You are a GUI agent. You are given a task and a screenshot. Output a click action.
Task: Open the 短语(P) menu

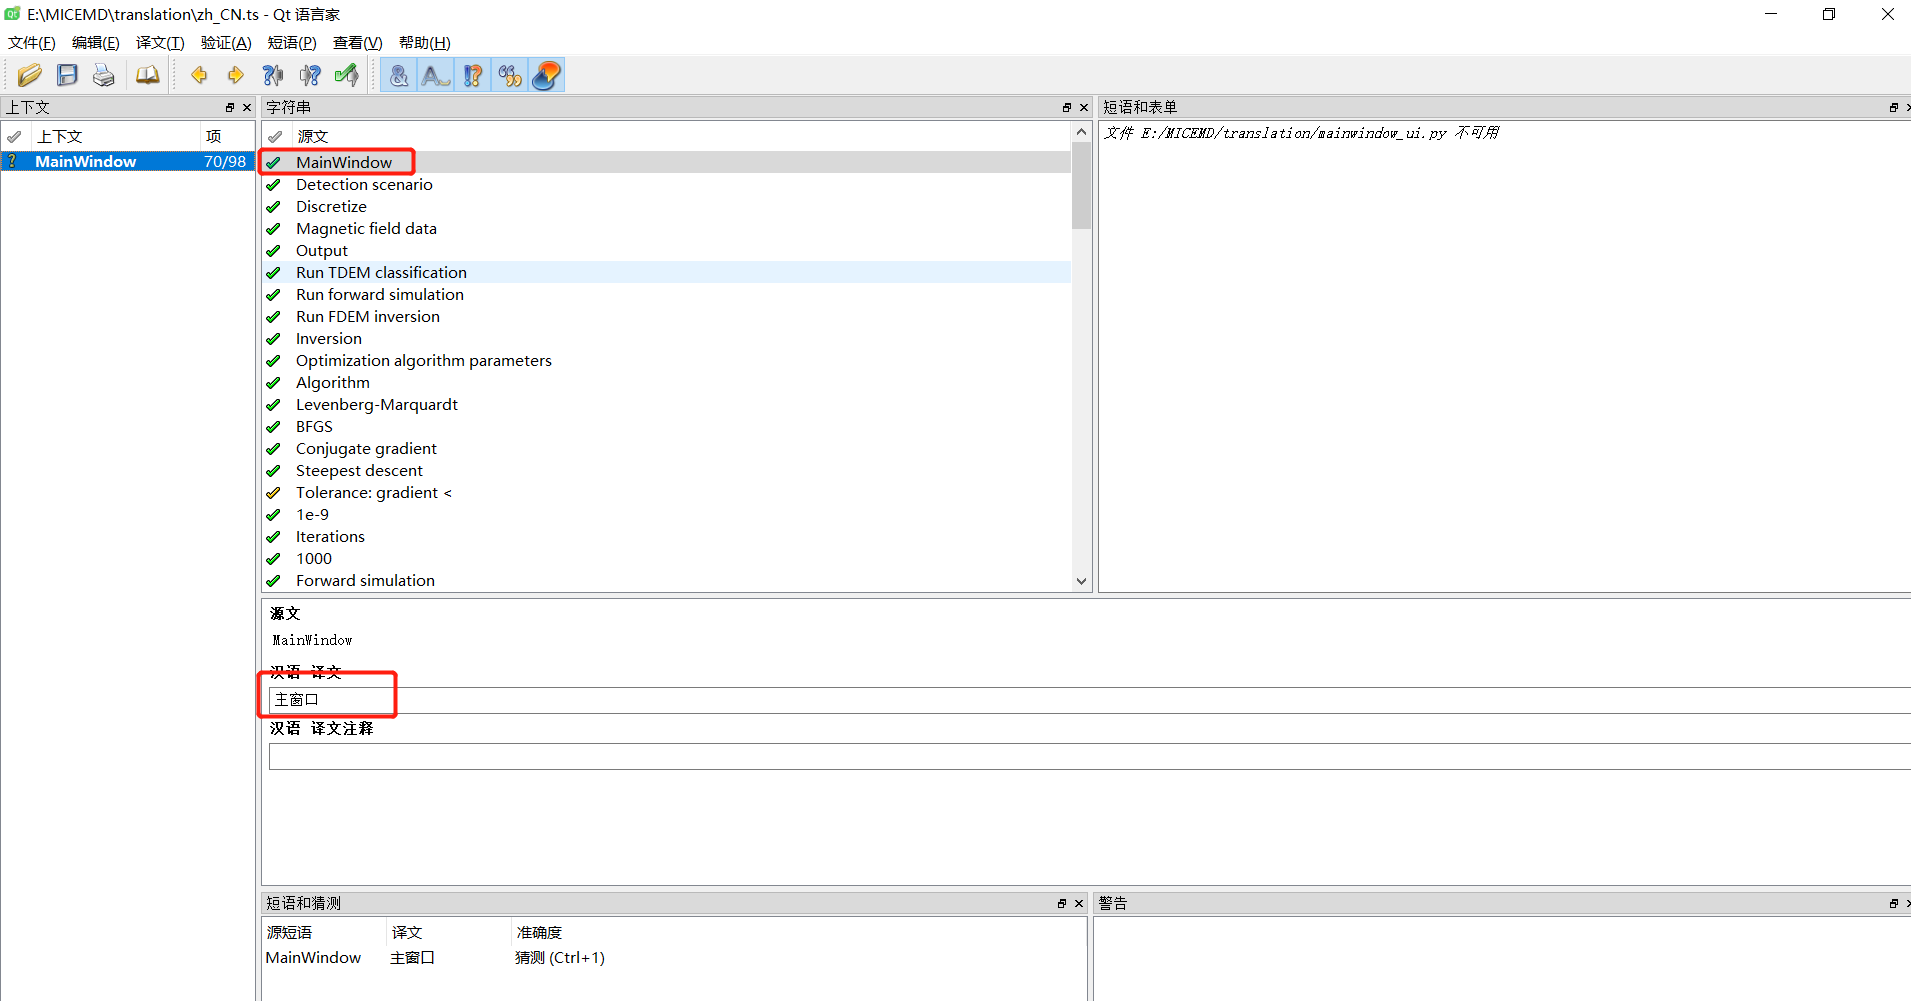292,43
